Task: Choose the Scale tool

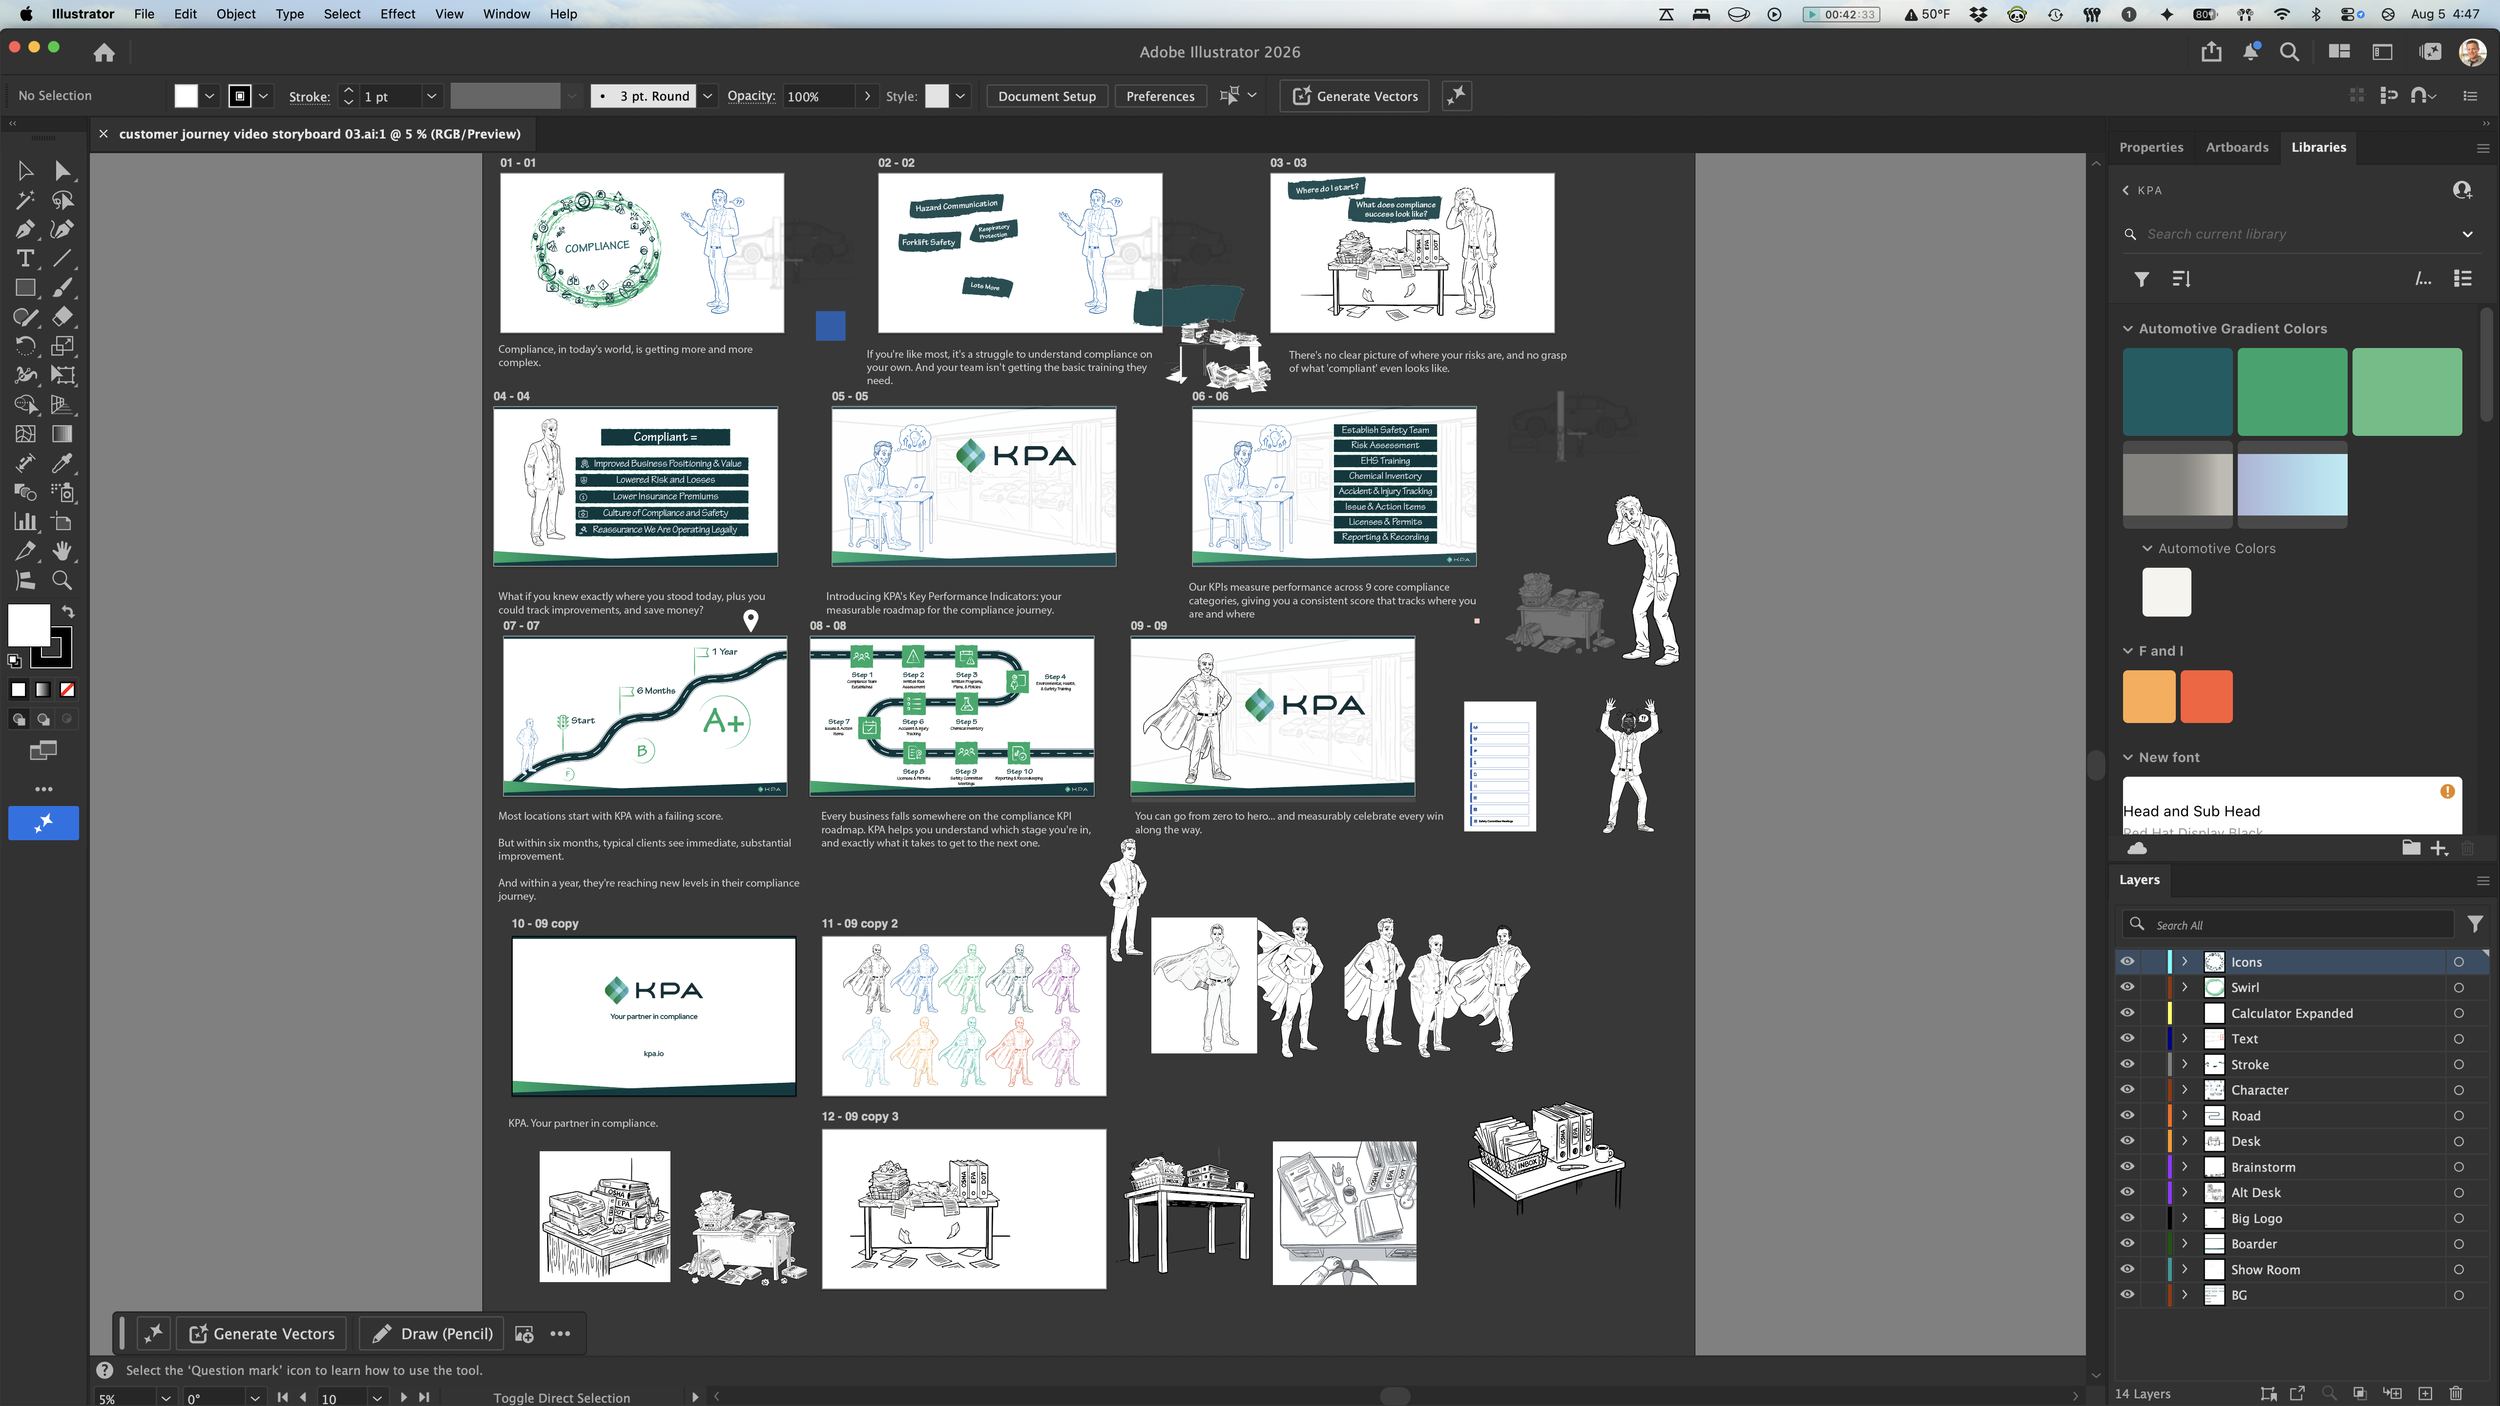Action: tap(62, 346)
